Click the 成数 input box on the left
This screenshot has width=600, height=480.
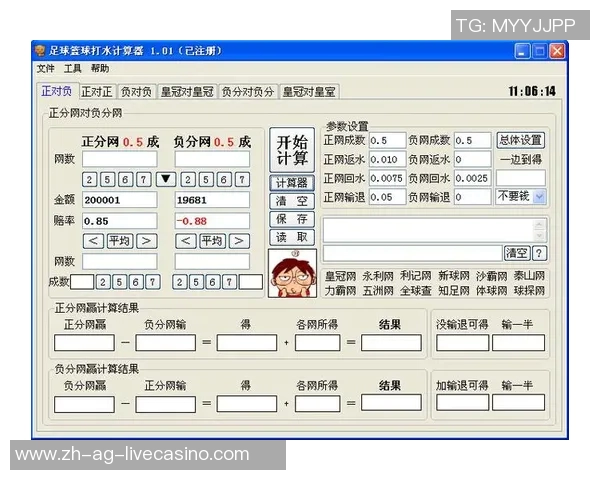82,282
